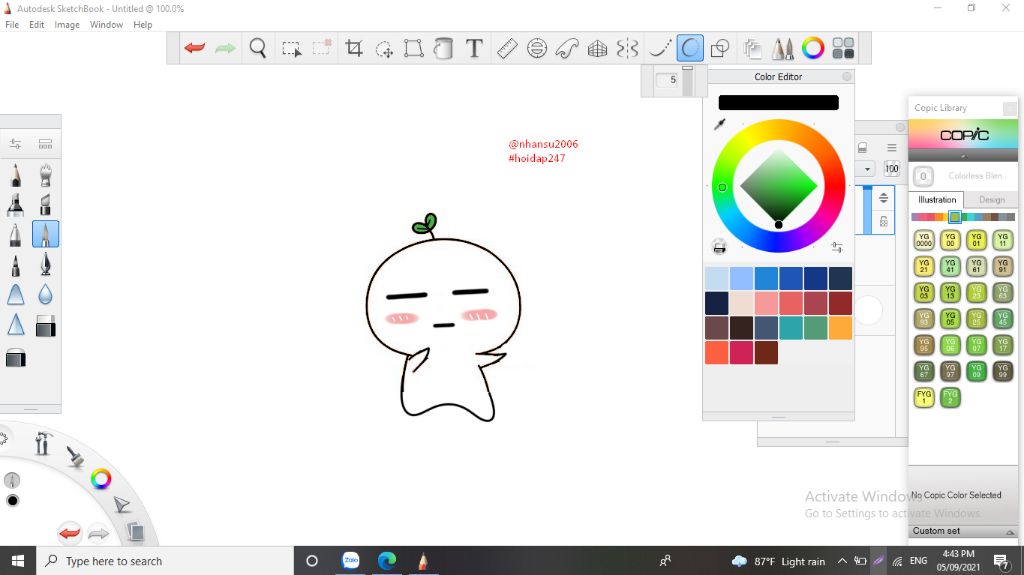The image size is (1024, 575).
Task: Enable the Ellipse guide
Action: click(x=537, y=48)
